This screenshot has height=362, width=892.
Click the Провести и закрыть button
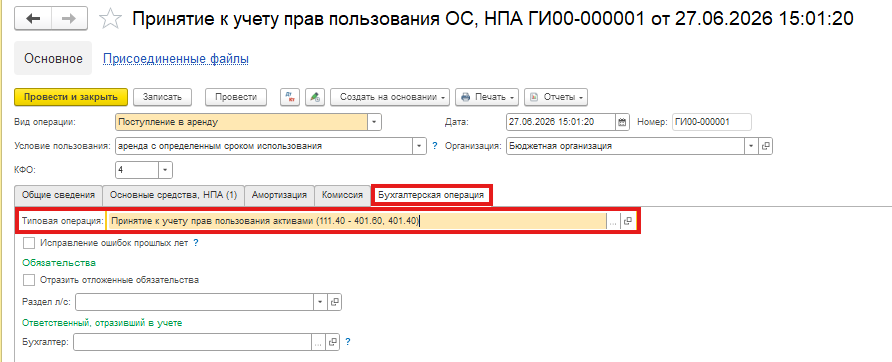[x=71, y=97]
